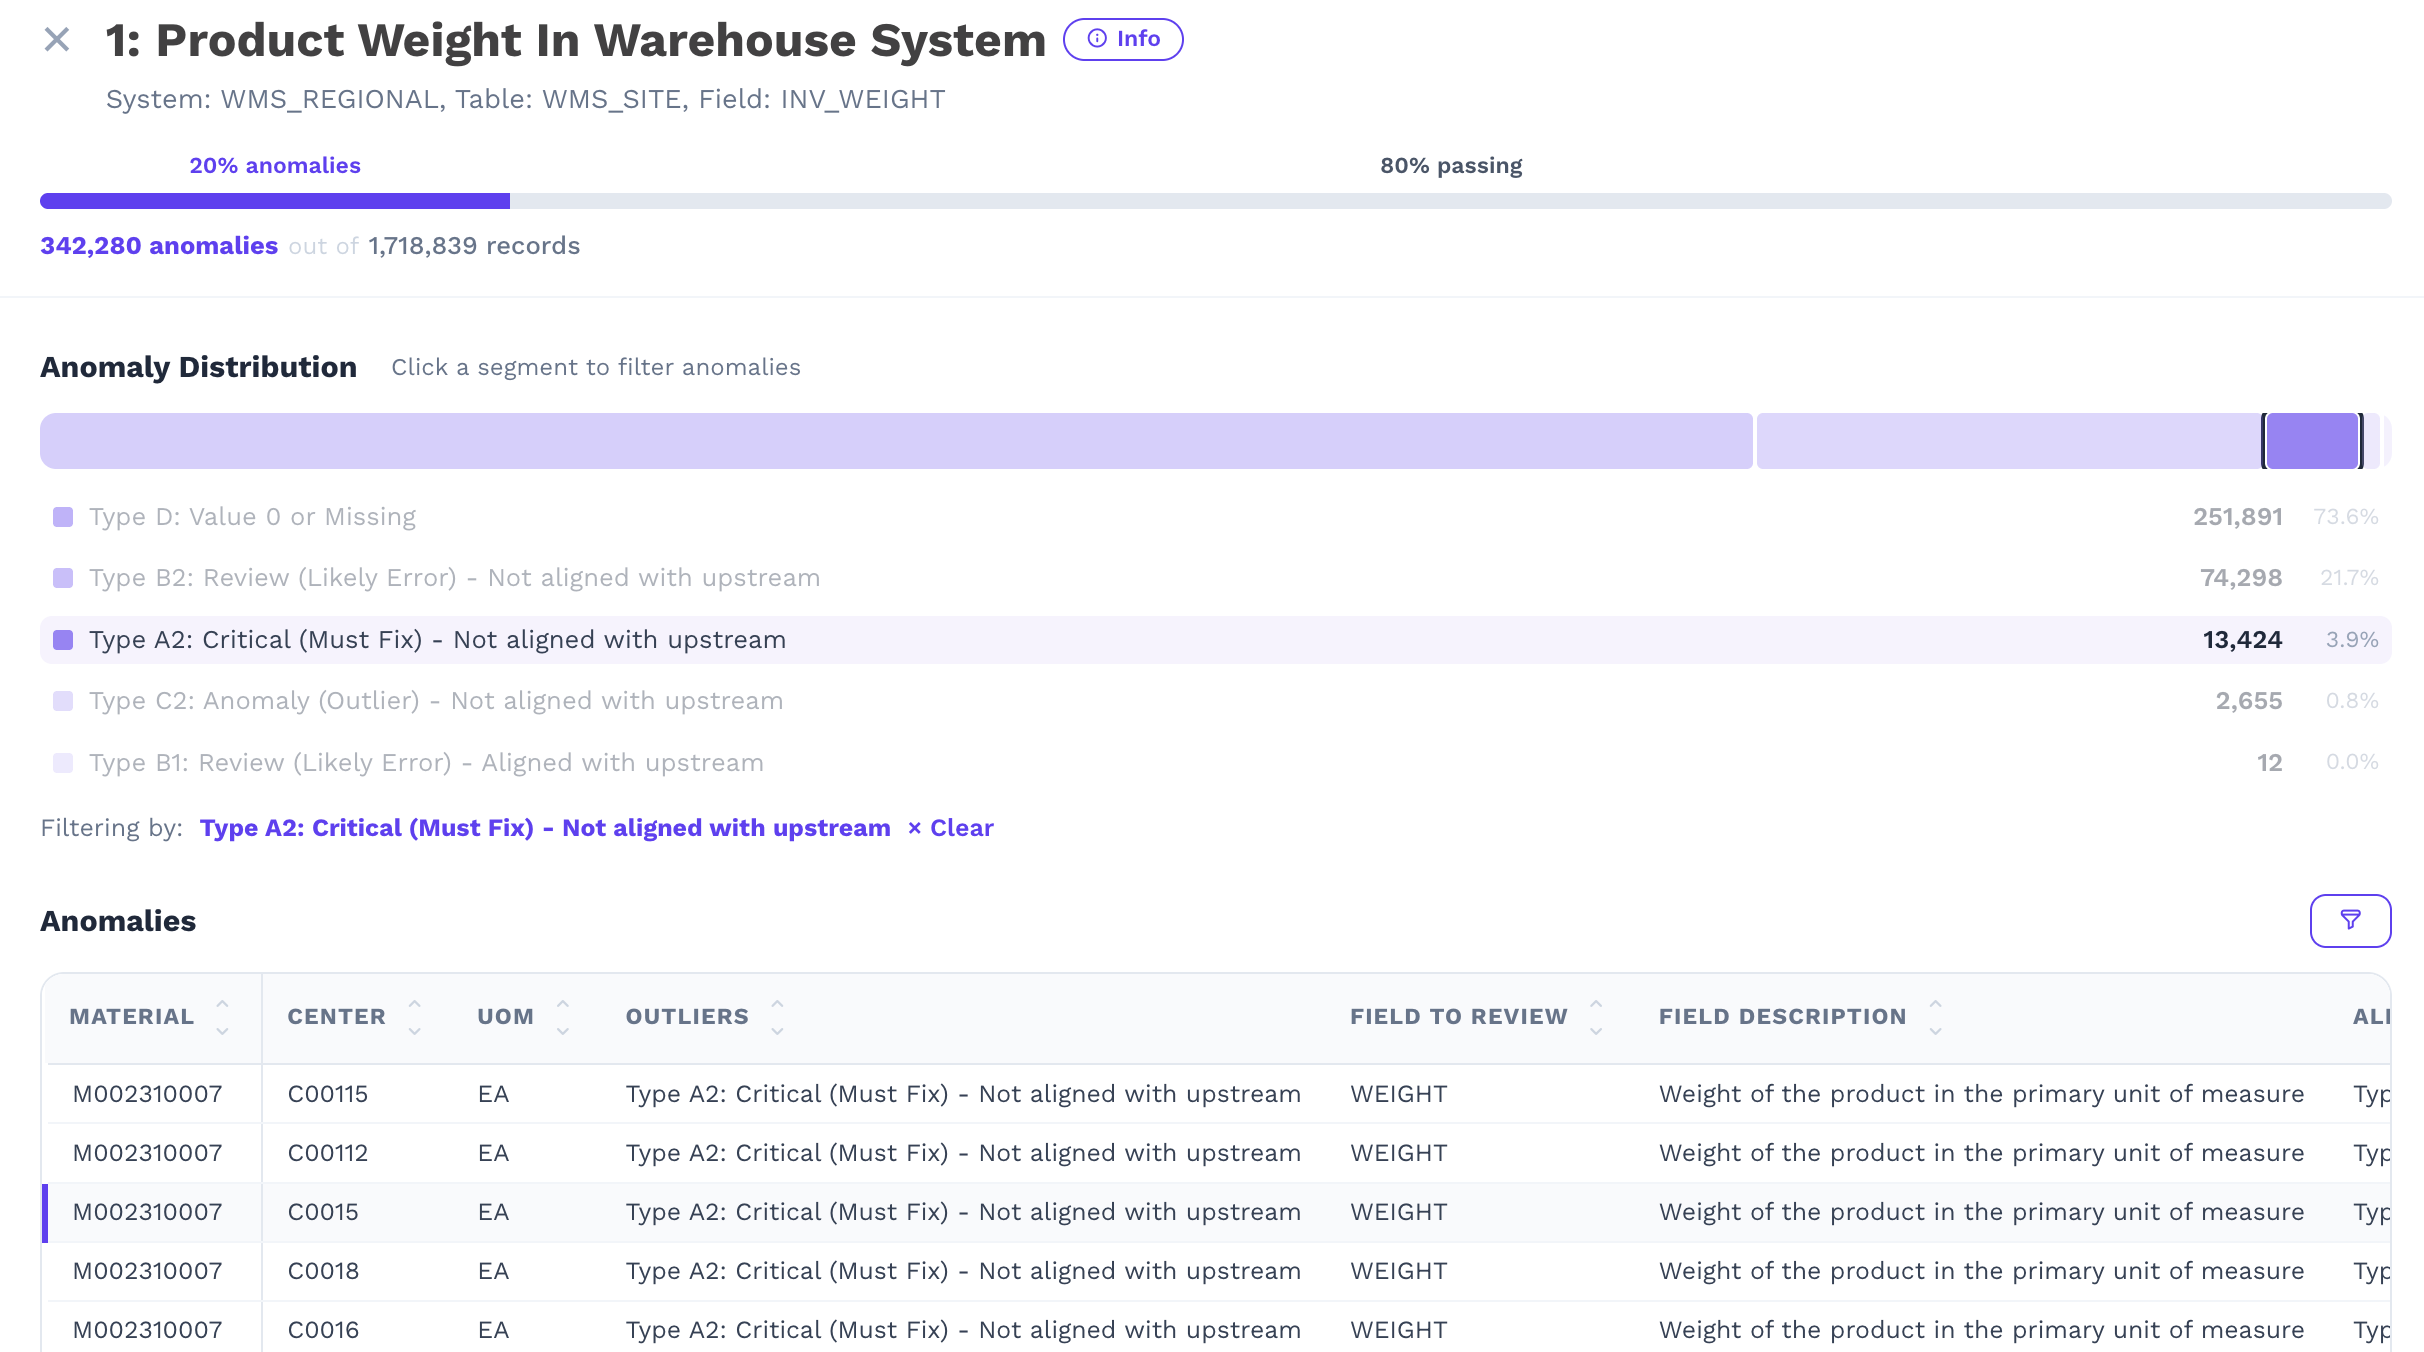
Task: Close the Product Weight detail panel
Action: click(x=57, y=40)
